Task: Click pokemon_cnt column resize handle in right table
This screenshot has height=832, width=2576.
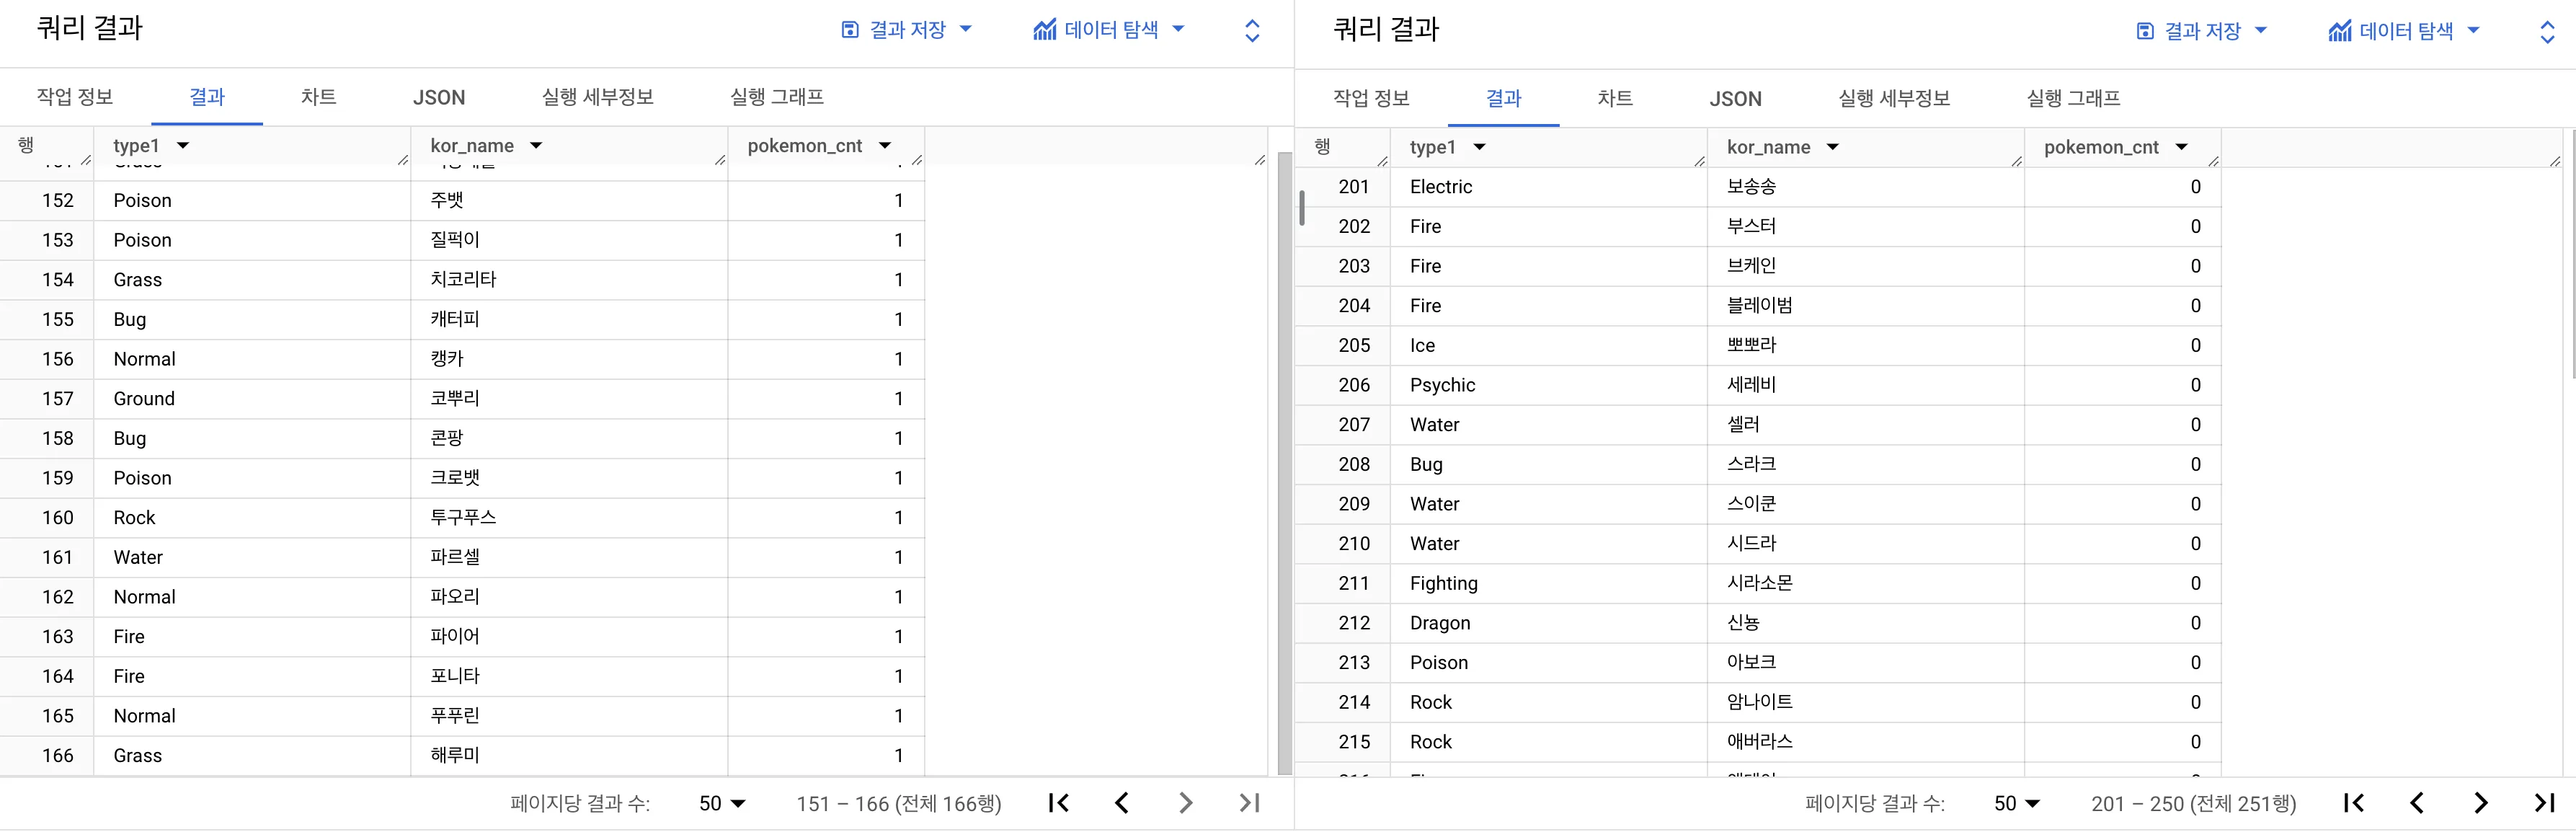Action: pyautogui.click(x=2213, y=161)
